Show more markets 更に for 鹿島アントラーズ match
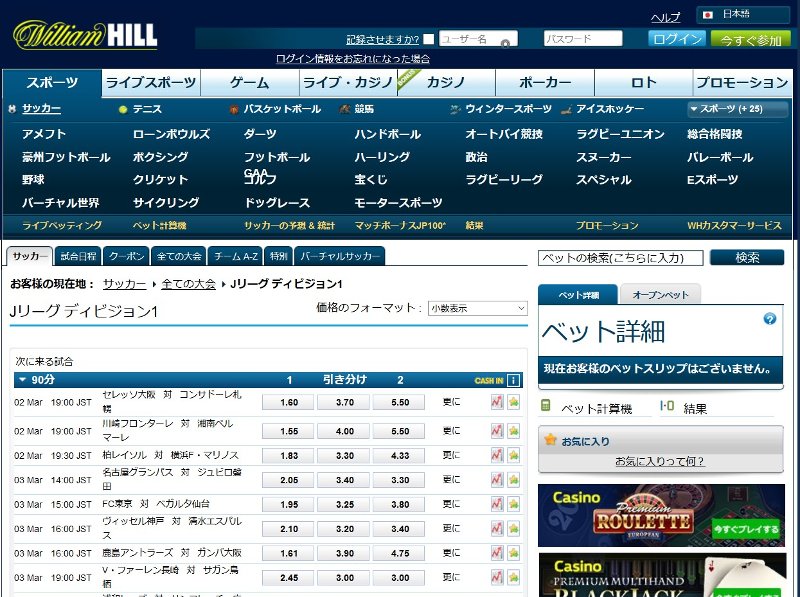Screen dimensions: 800x597 coord(451,553)
